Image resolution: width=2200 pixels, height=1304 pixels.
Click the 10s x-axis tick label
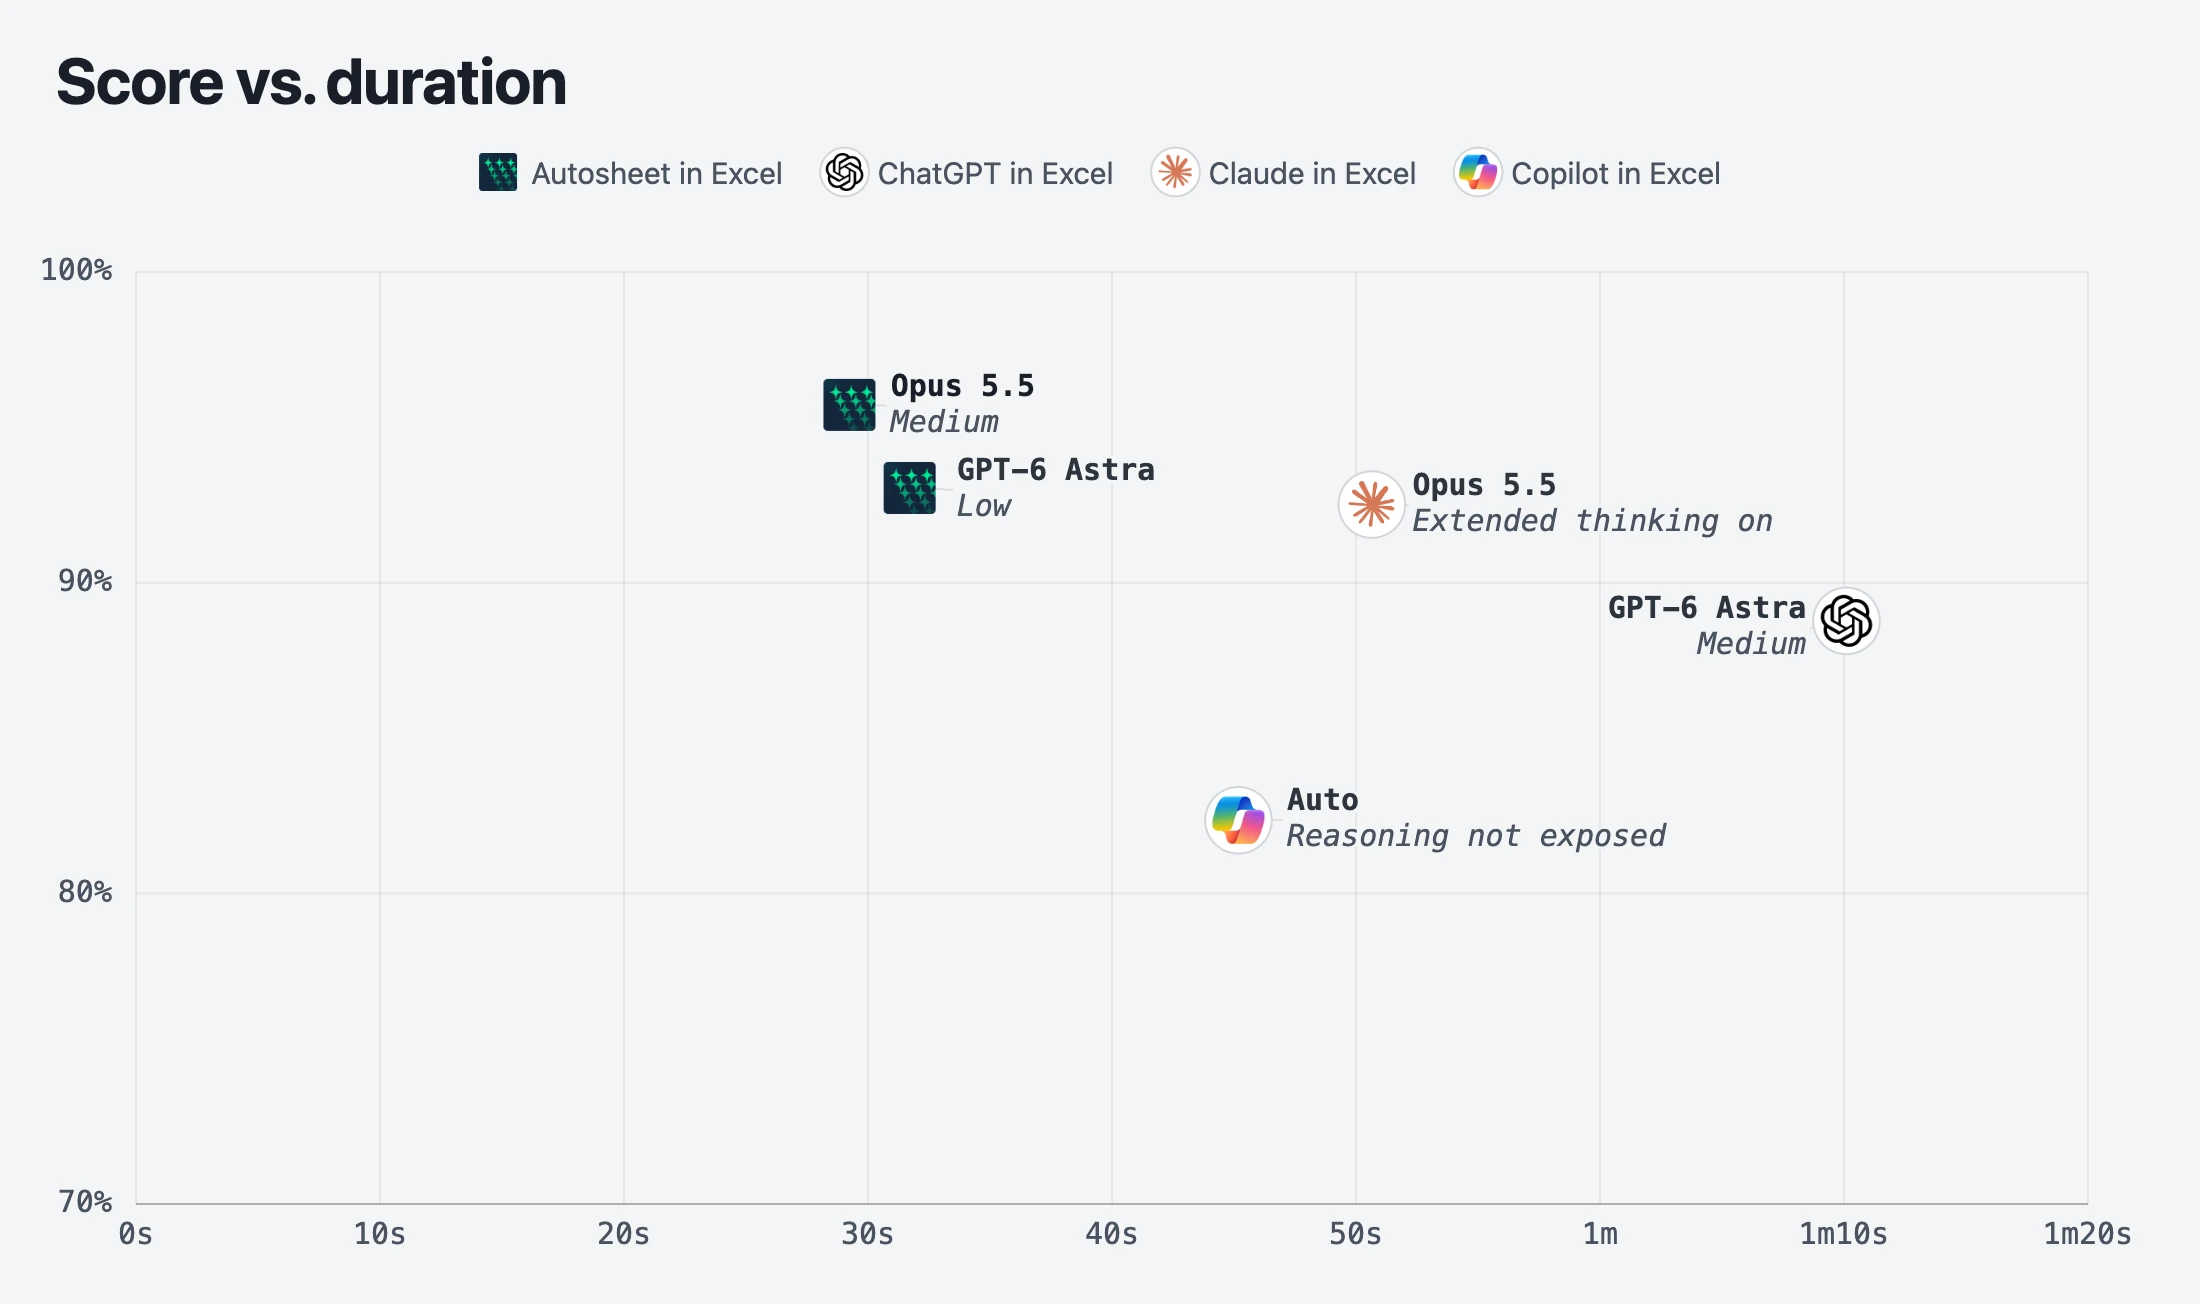[380, 1234]
